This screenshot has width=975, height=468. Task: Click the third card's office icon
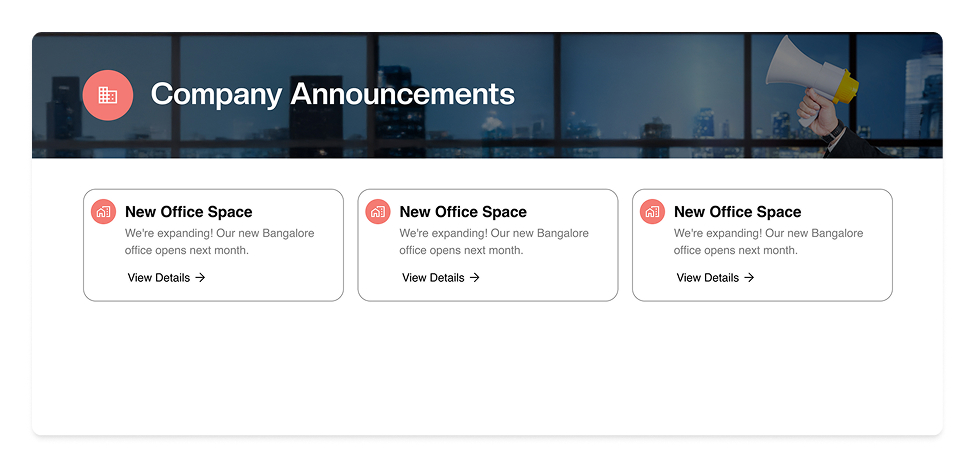click(652, 212)
